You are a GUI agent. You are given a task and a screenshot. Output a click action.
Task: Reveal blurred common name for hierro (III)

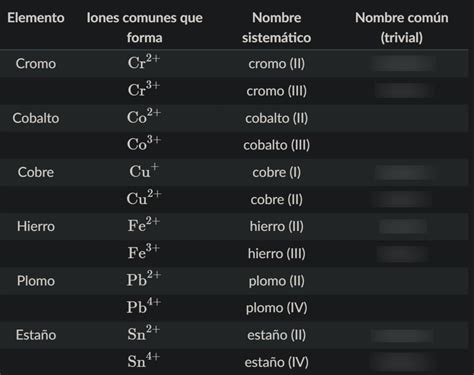point(403,254)
